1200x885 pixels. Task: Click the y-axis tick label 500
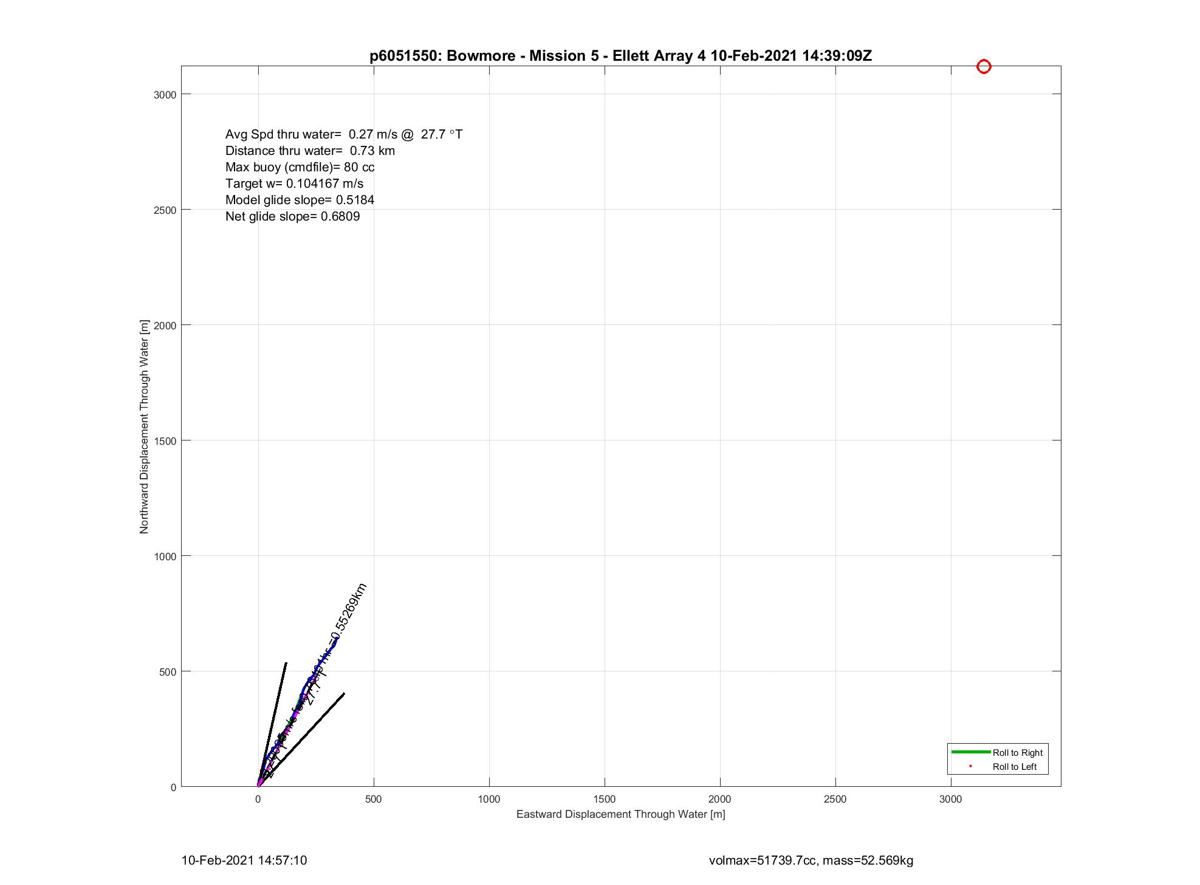click(x=167, y=672)
